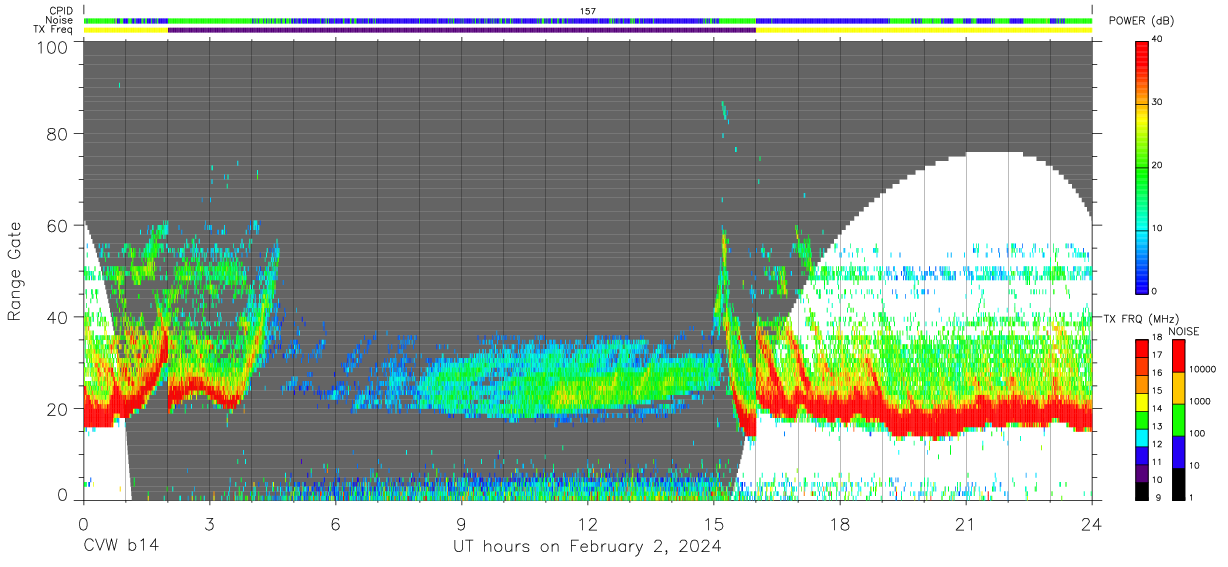The image size is (1228, 567).
Task: Click the UT hours on February 2, 2024 title
Action: click(x=588, y=547)
